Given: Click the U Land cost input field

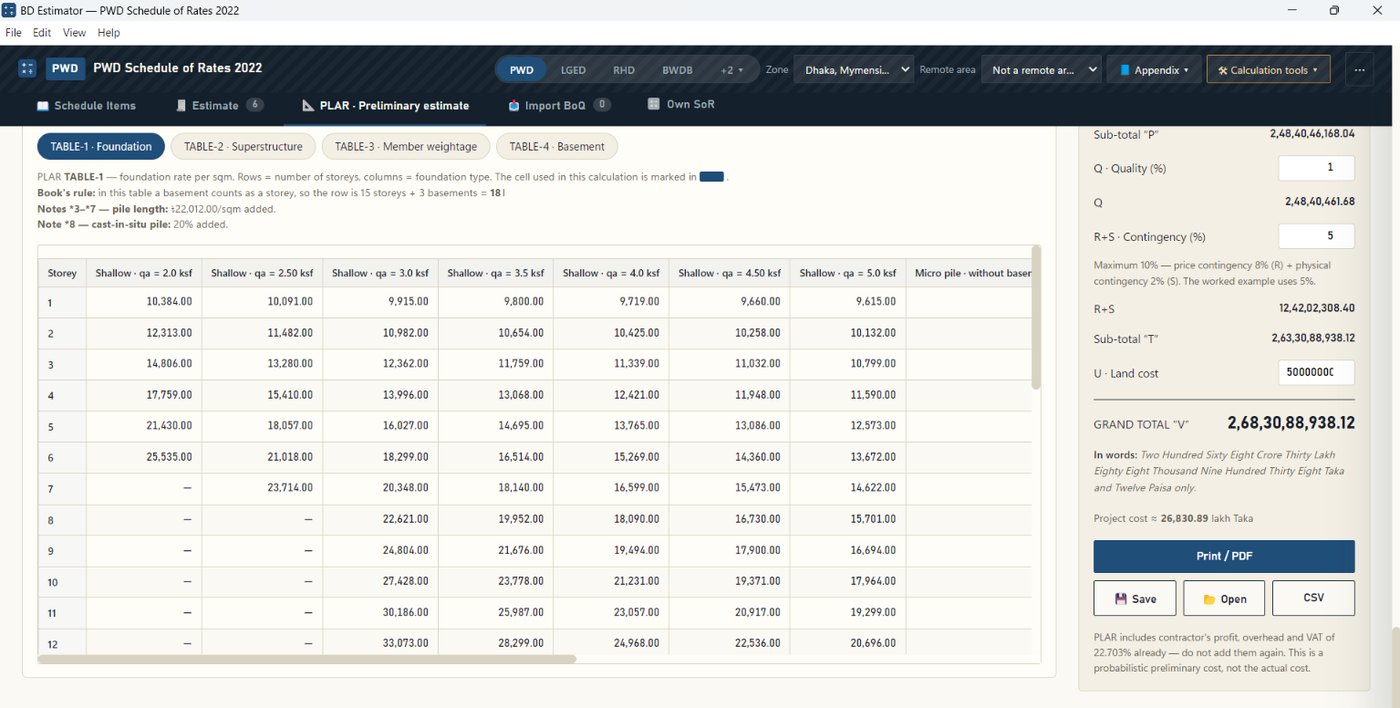Looking at the screenshot, I should click(1316, 373).
